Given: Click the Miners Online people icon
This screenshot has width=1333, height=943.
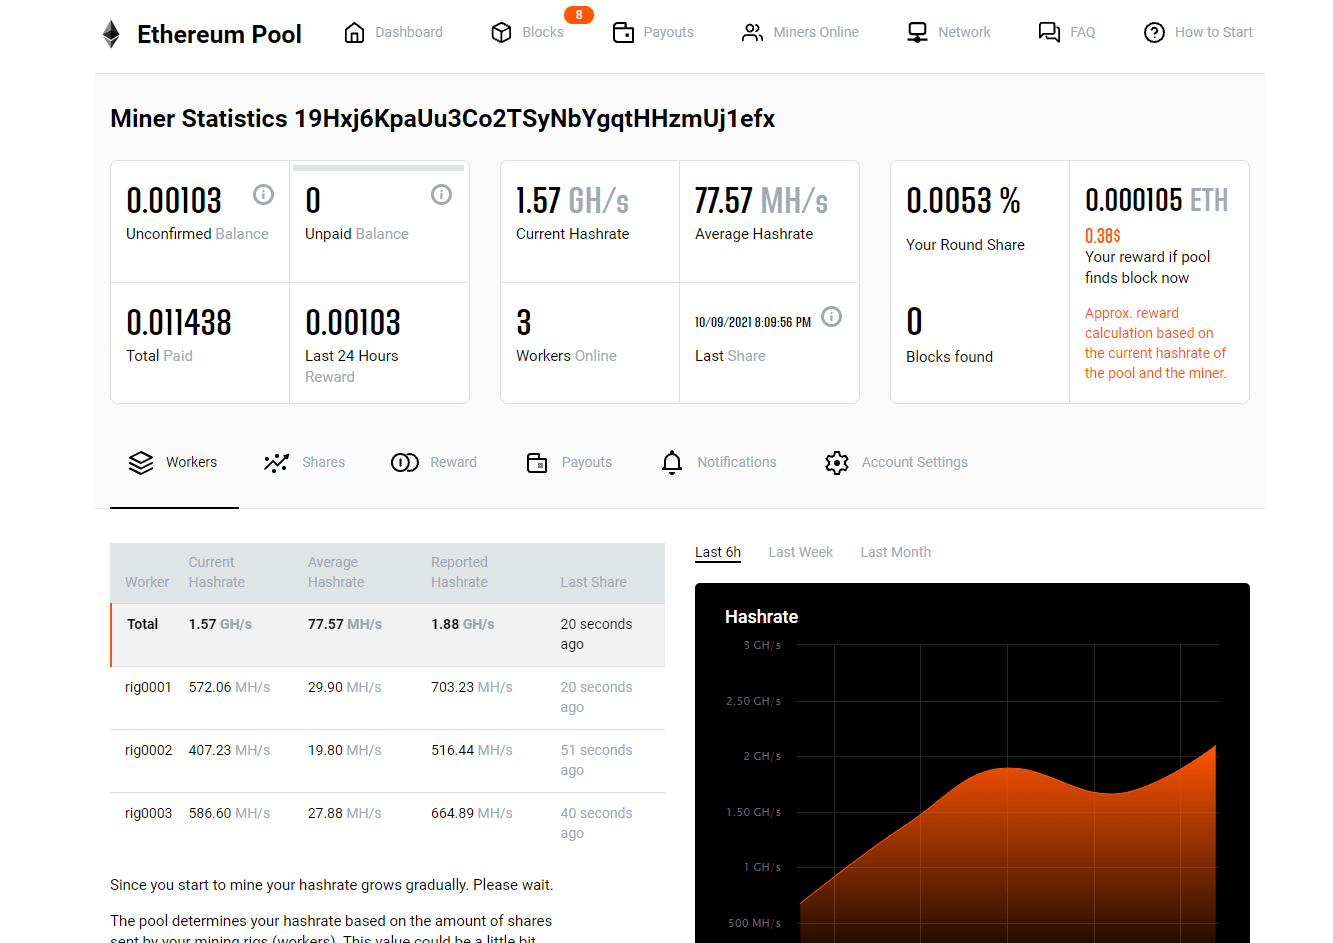Looking at the screenshot, I should click(752, 33).
